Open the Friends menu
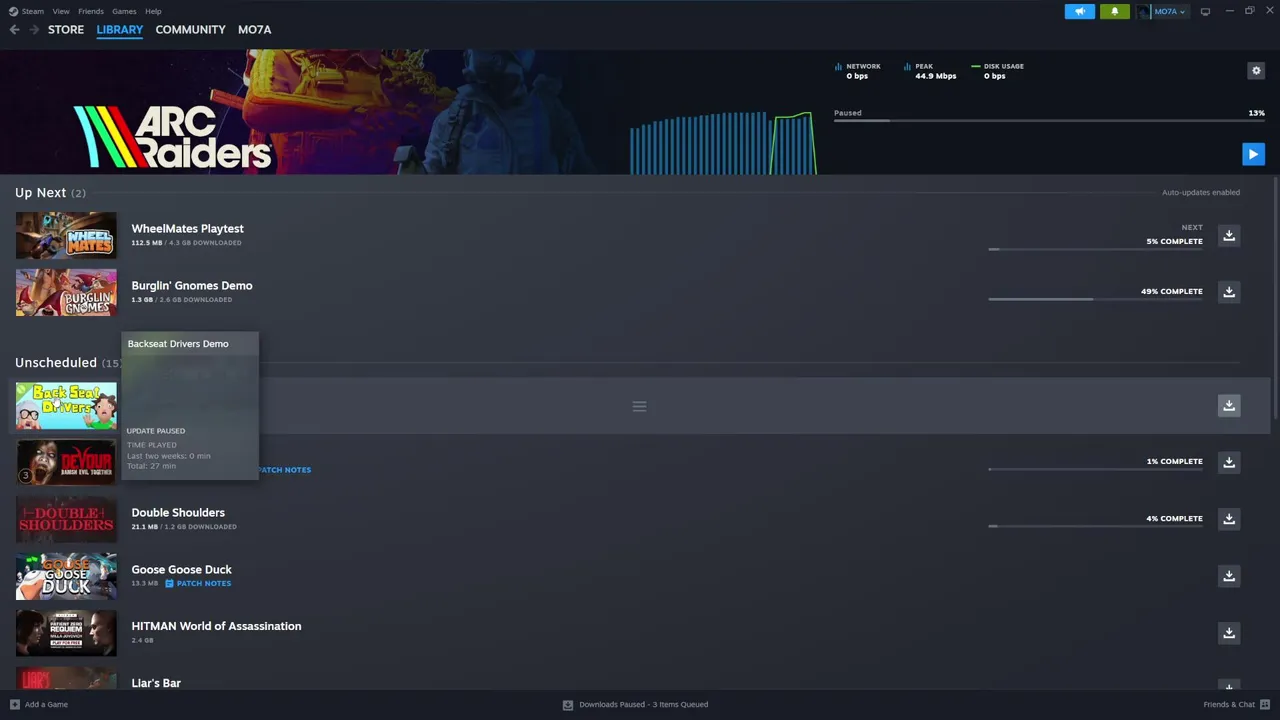The width and height of the screenshot is (1280, 720). [x=91, y=11]
